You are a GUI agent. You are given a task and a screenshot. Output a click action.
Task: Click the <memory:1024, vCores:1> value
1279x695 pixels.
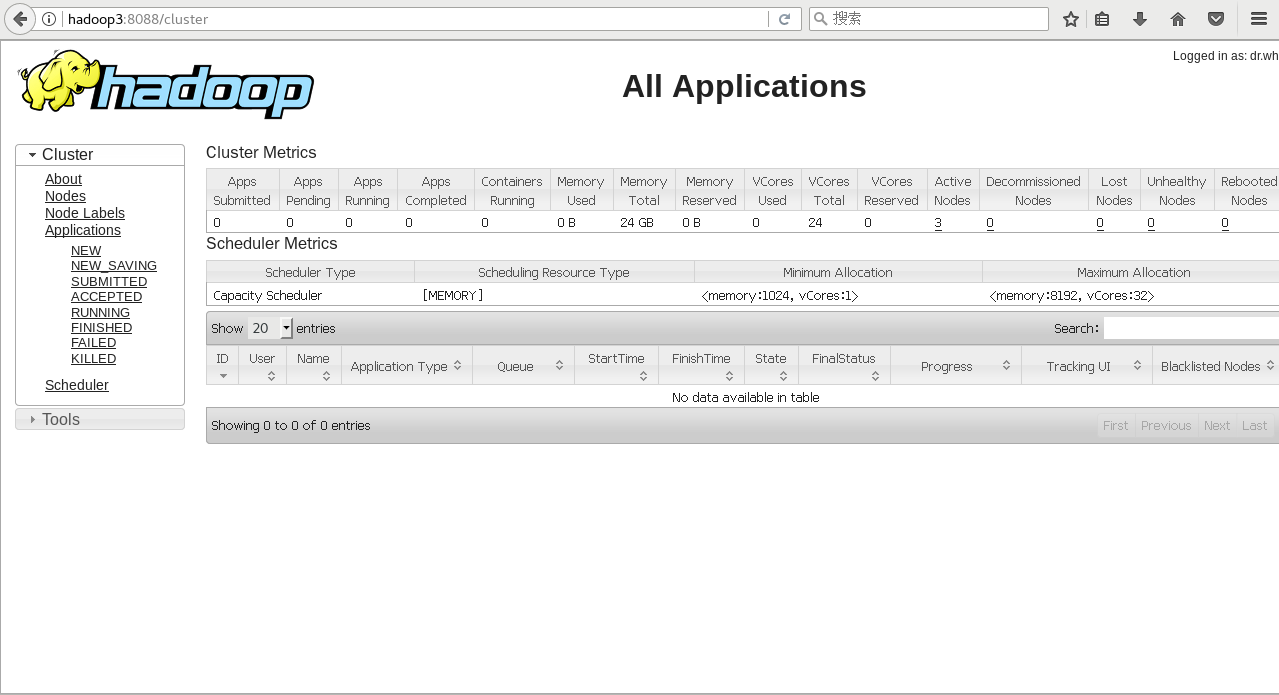pyautogui.click(x=780, y=296)
